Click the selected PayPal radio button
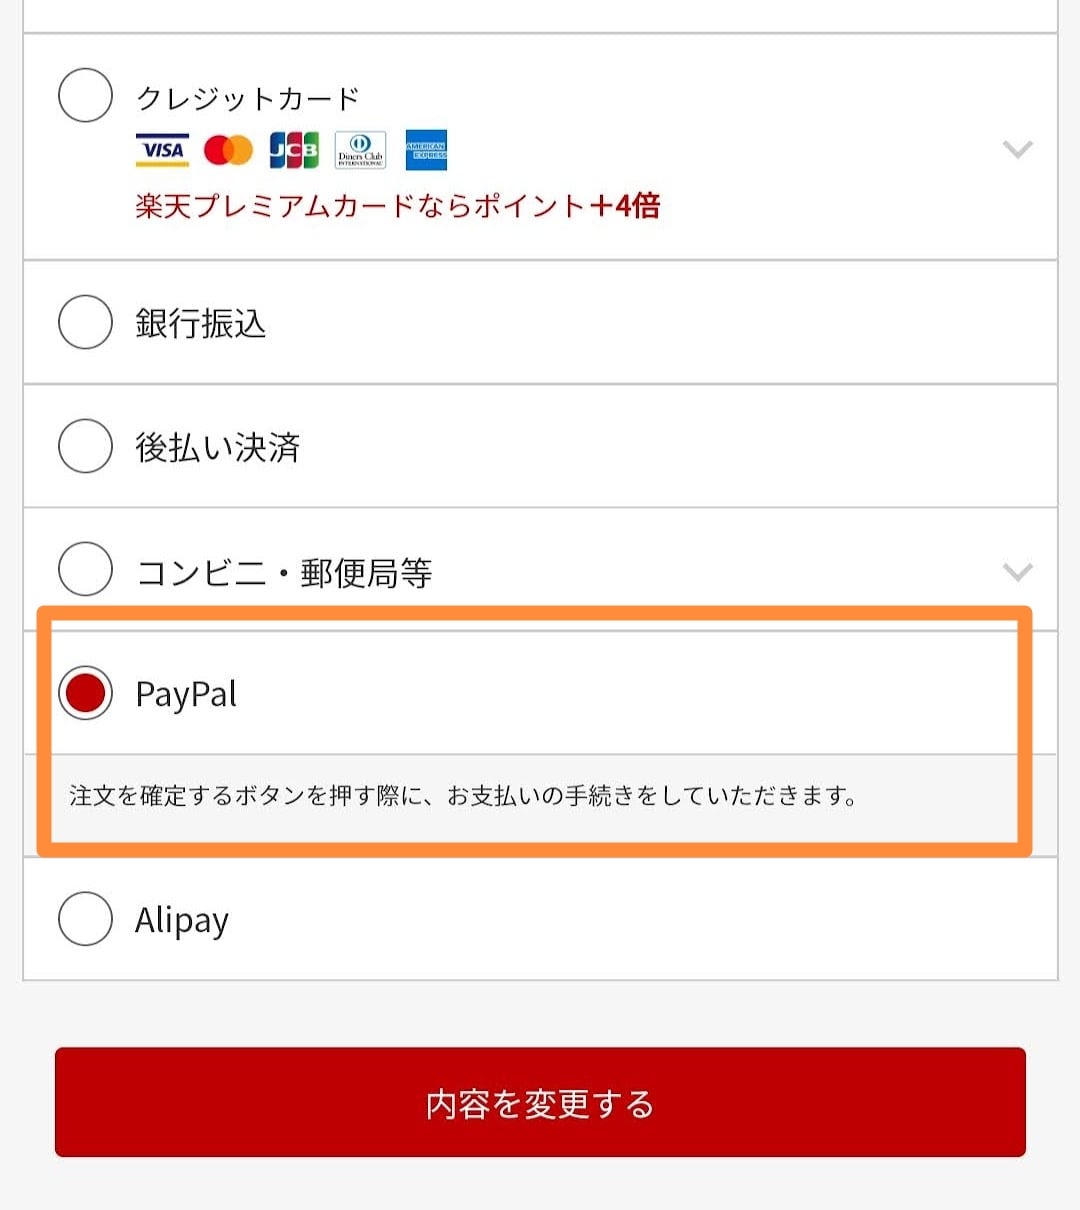The image size is (1080, 1210). 86,693
